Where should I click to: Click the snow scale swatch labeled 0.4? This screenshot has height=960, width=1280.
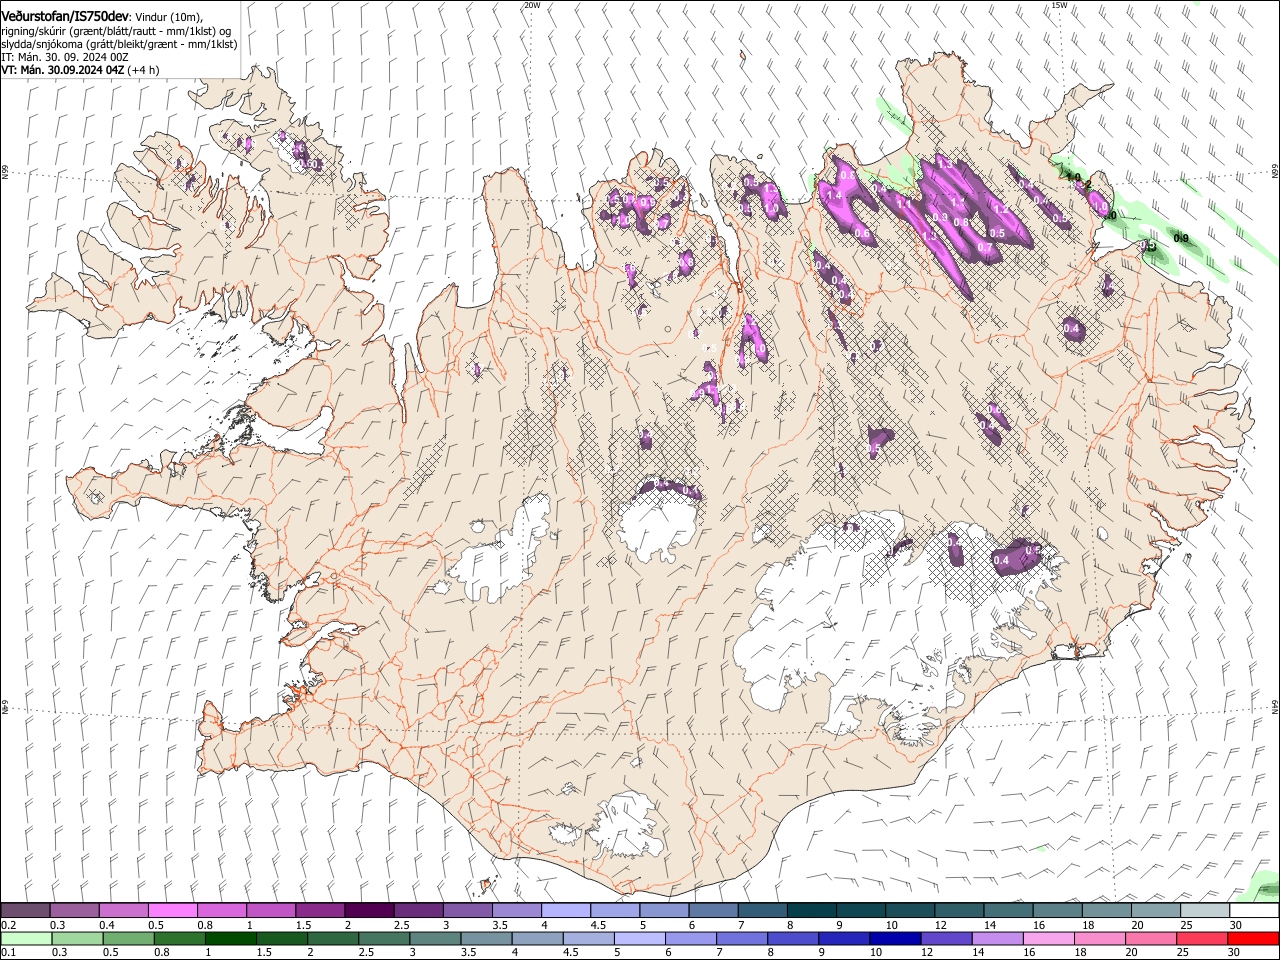(124, 911)
